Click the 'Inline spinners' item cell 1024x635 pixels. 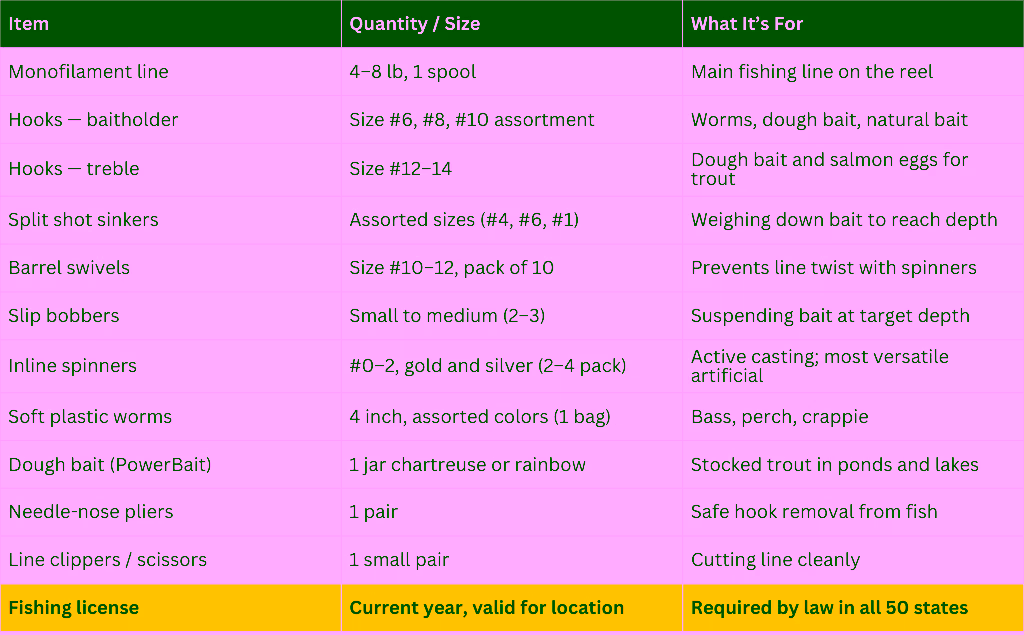tap(72, 366)
